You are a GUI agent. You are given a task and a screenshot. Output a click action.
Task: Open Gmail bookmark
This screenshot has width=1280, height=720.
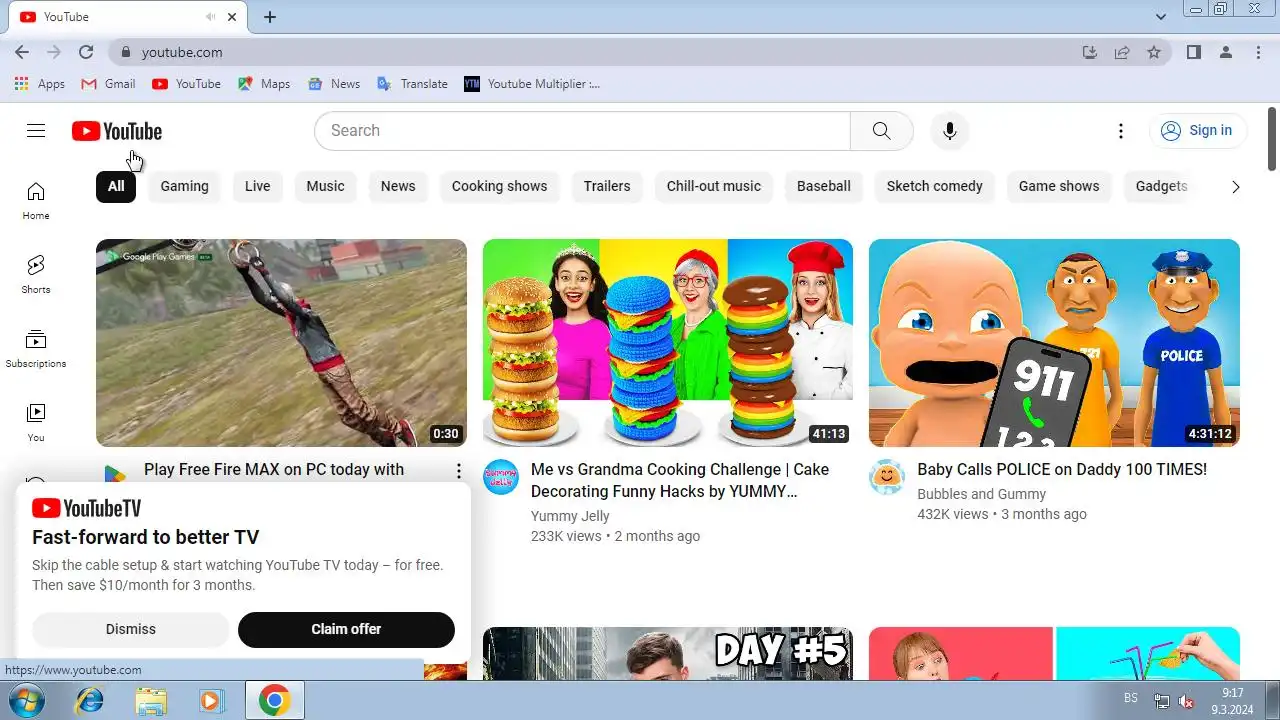coord(108,84)
